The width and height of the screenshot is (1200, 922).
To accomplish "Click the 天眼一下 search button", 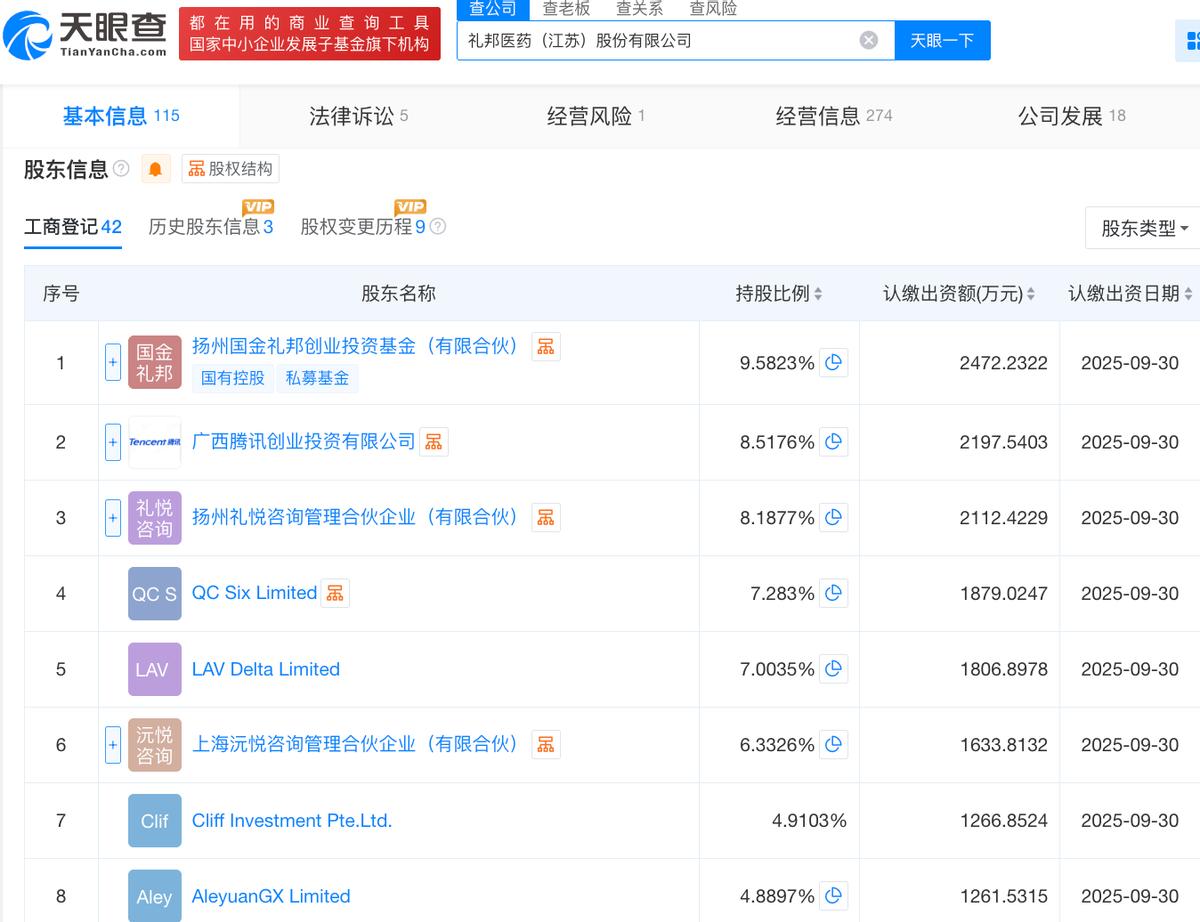I will tap(941, 40).
